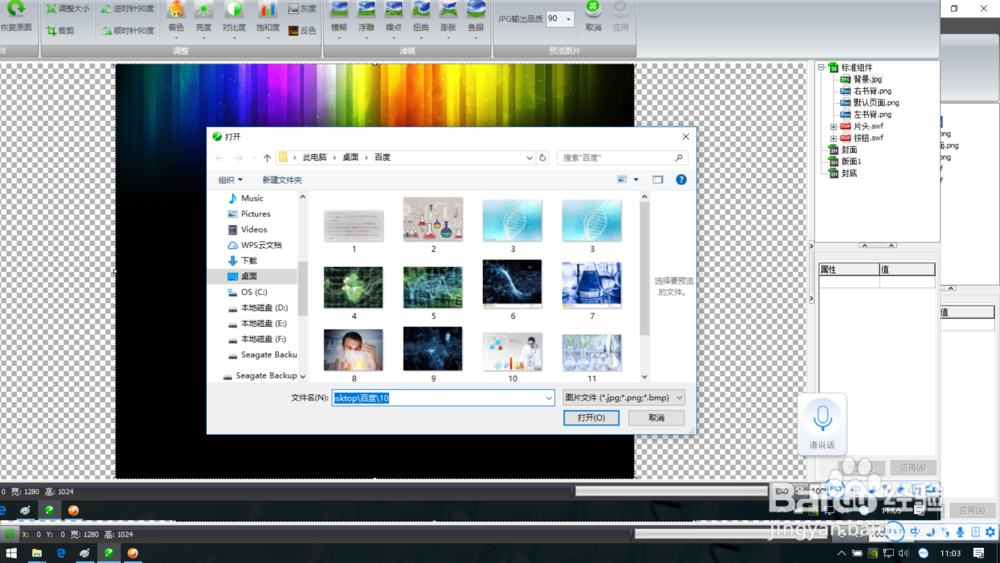Select Music in the sidebar

point(246,198)
